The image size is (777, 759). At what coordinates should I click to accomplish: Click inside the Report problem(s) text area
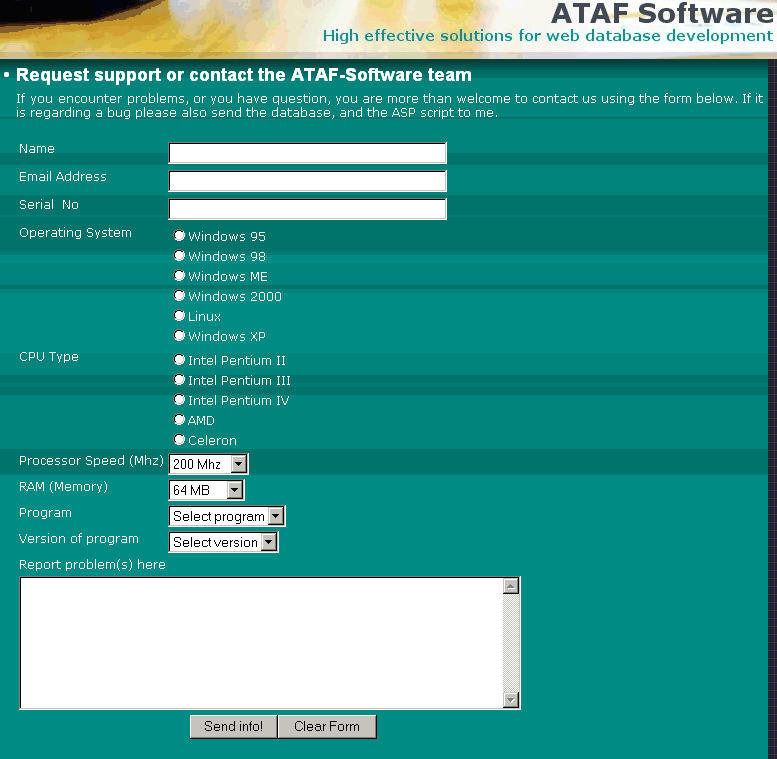tap(261, 643)
